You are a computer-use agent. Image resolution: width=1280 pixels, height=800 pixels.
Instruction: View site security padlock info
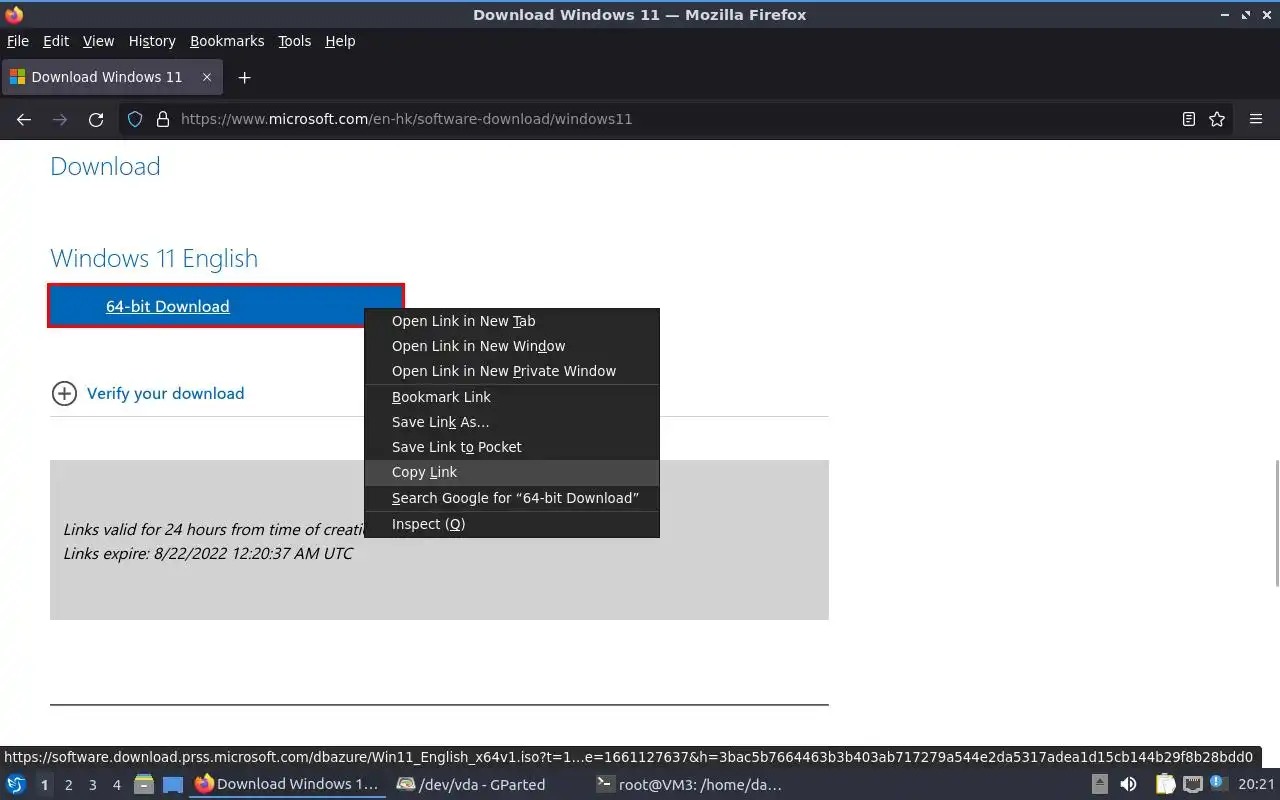[163, 119]
